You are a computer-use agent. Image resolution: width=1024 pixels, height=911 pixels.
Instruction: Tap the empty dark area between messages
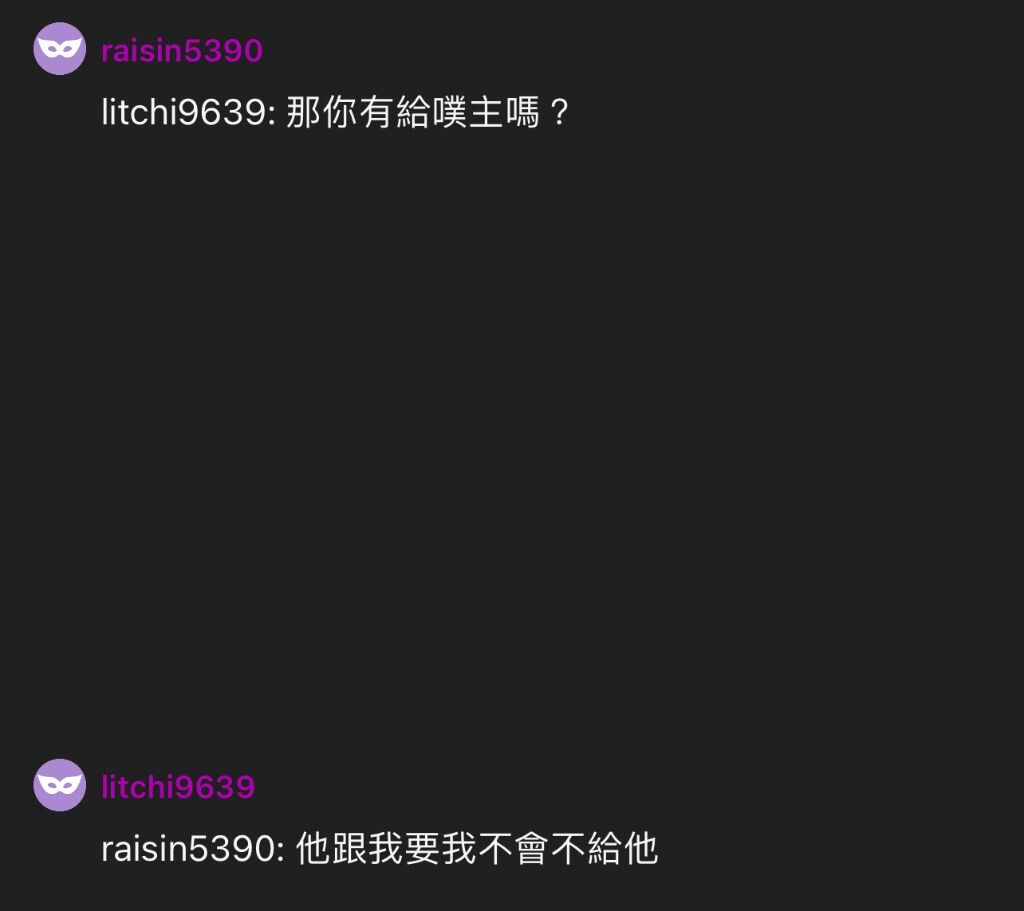pos(512,444)
